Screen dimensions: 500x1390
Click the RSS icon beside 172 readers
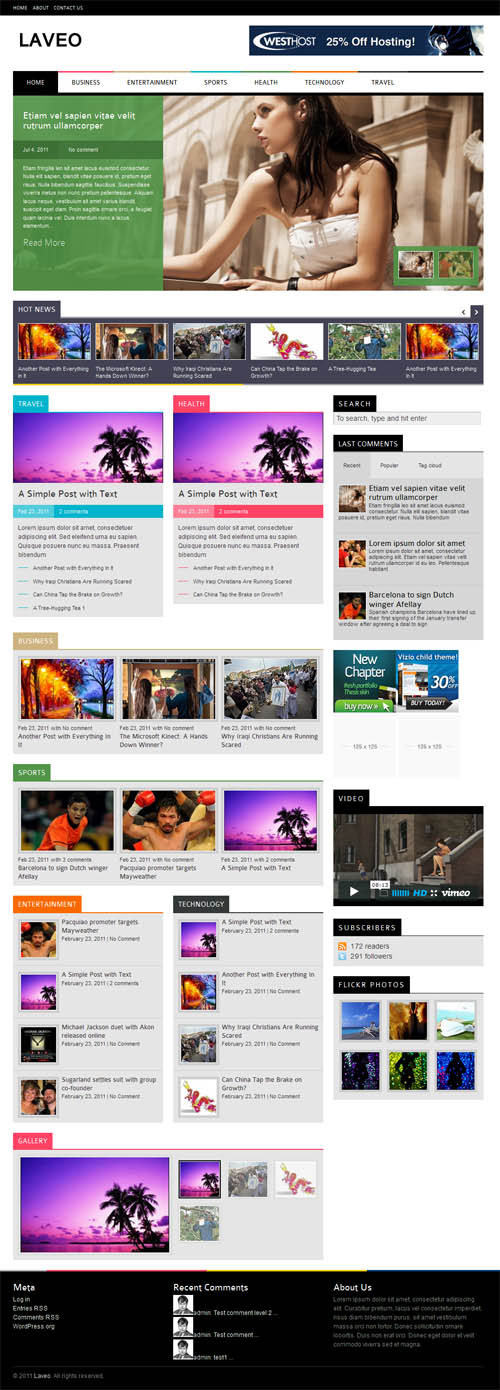pyautogui.click(x=342, y=946)
